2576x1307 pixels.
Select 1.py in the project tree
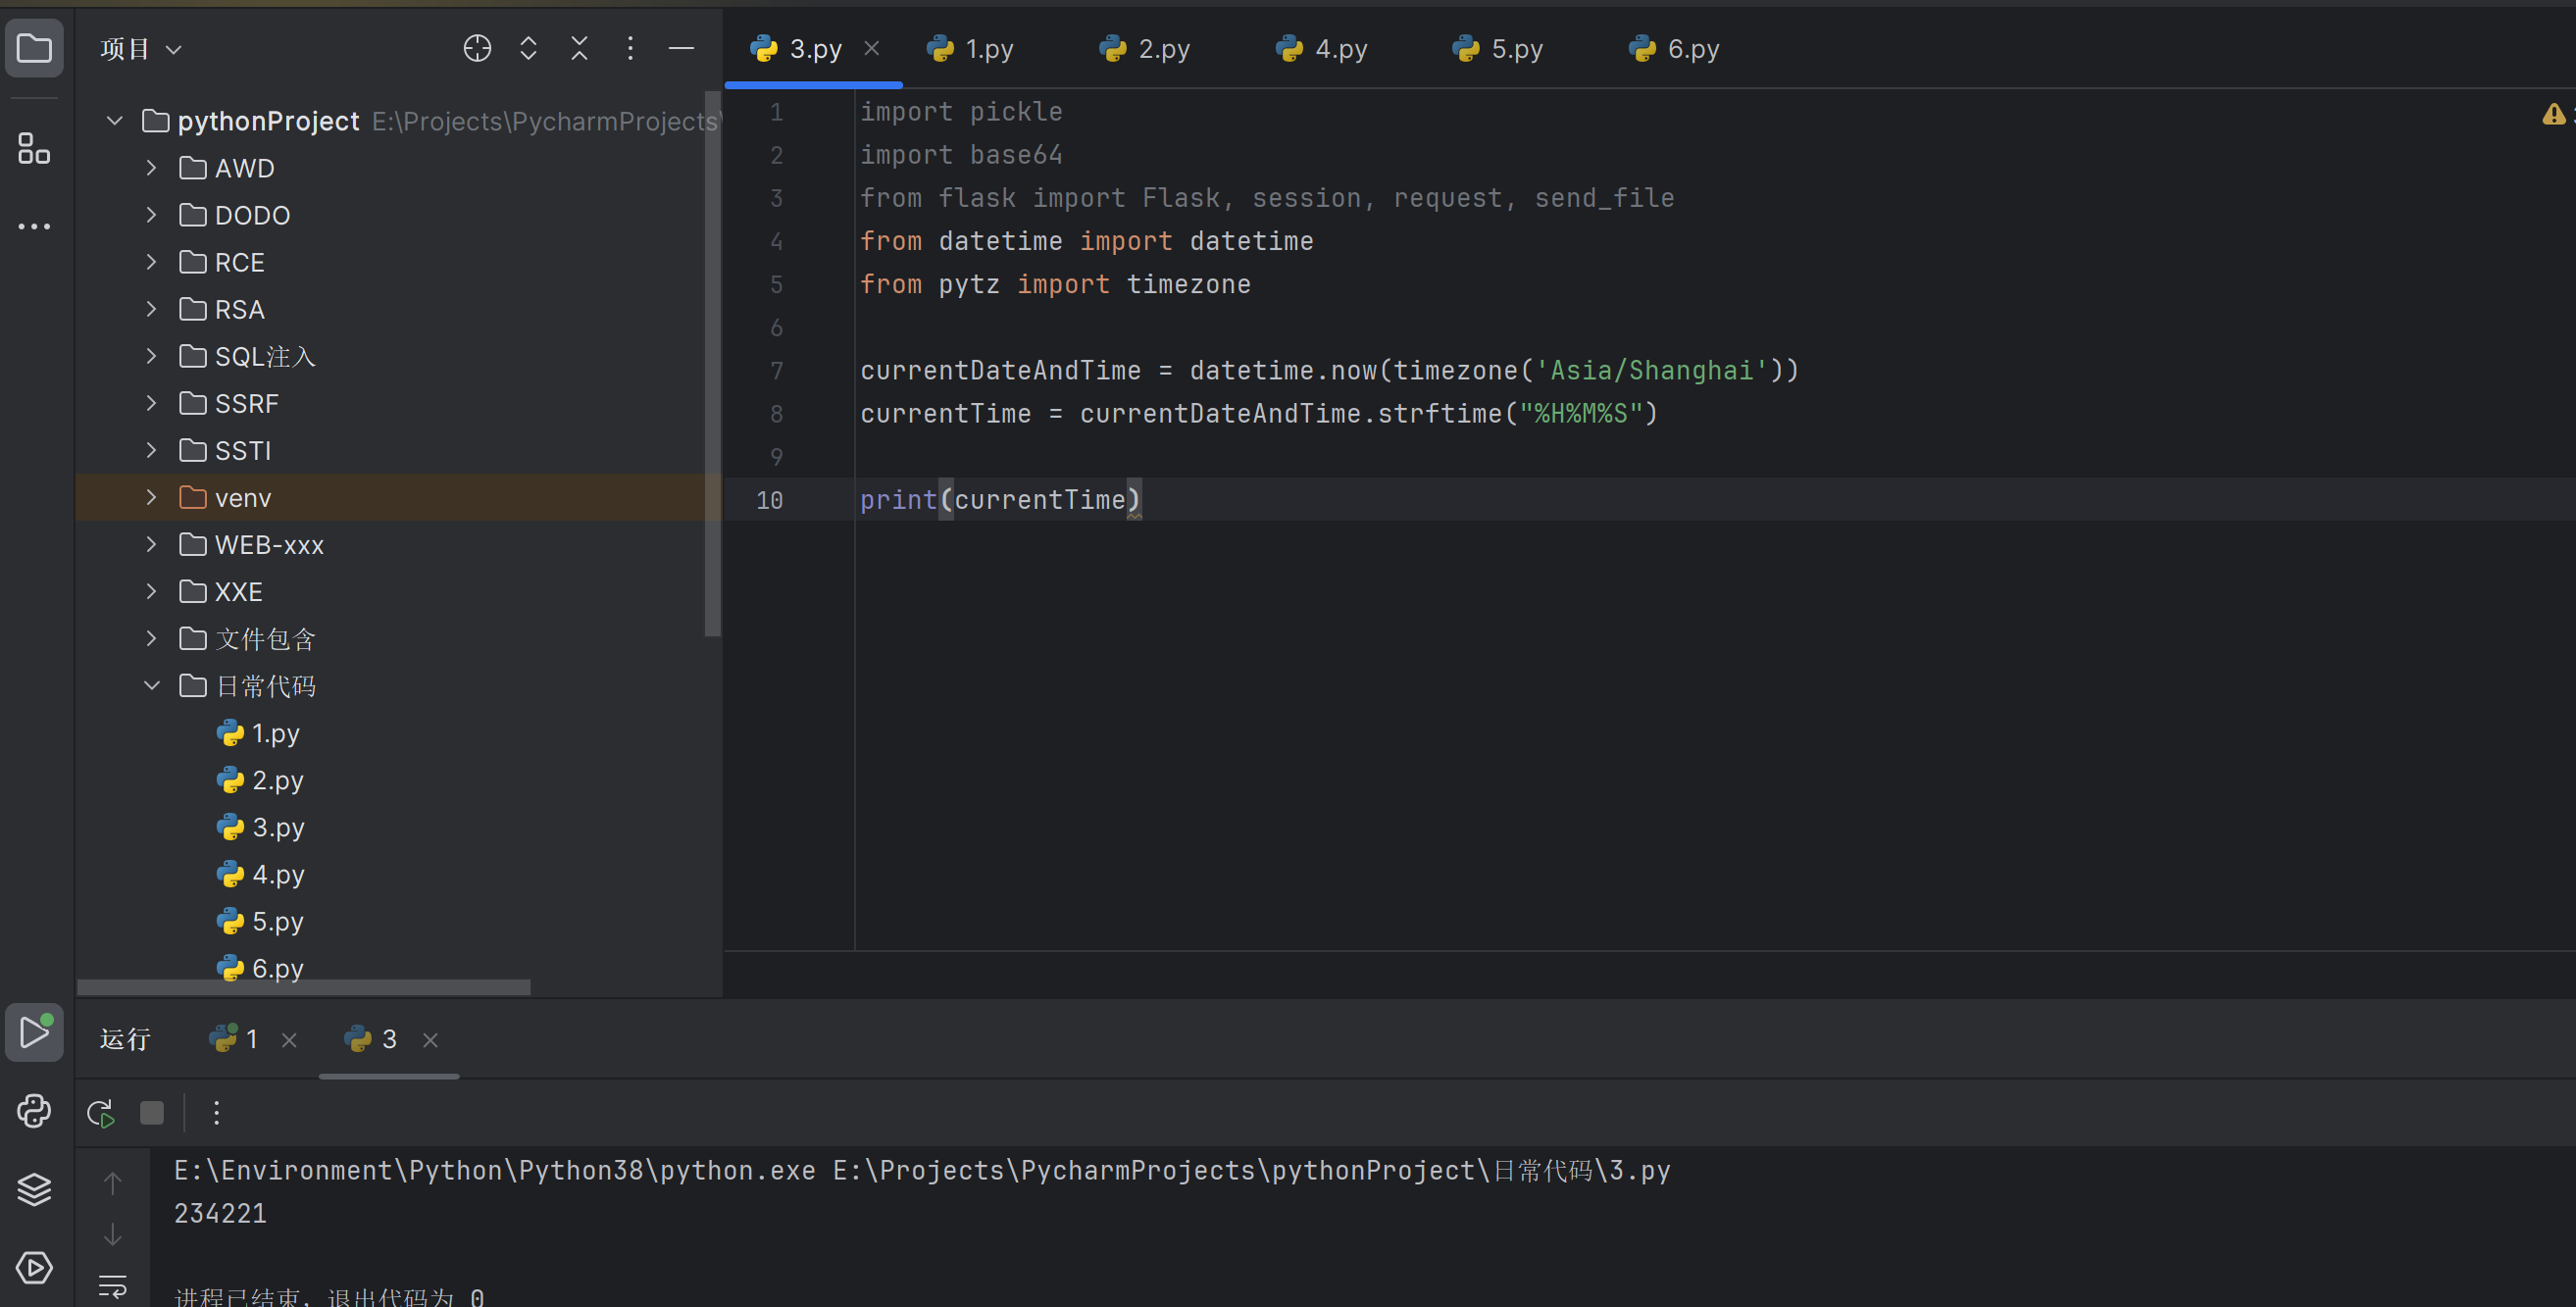click(258, 733)
